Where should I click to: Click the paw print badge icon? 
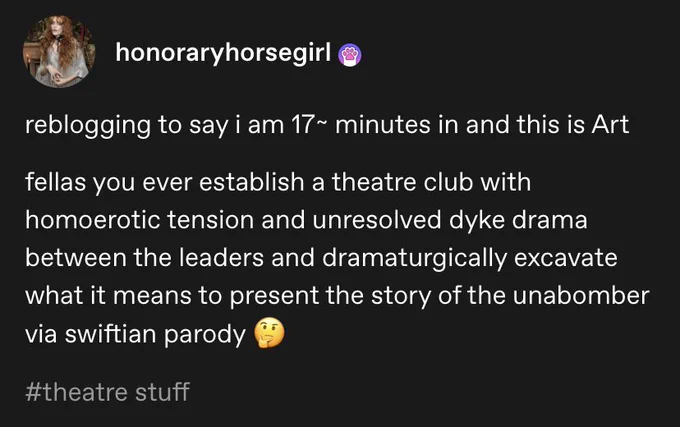coord(350,55)
